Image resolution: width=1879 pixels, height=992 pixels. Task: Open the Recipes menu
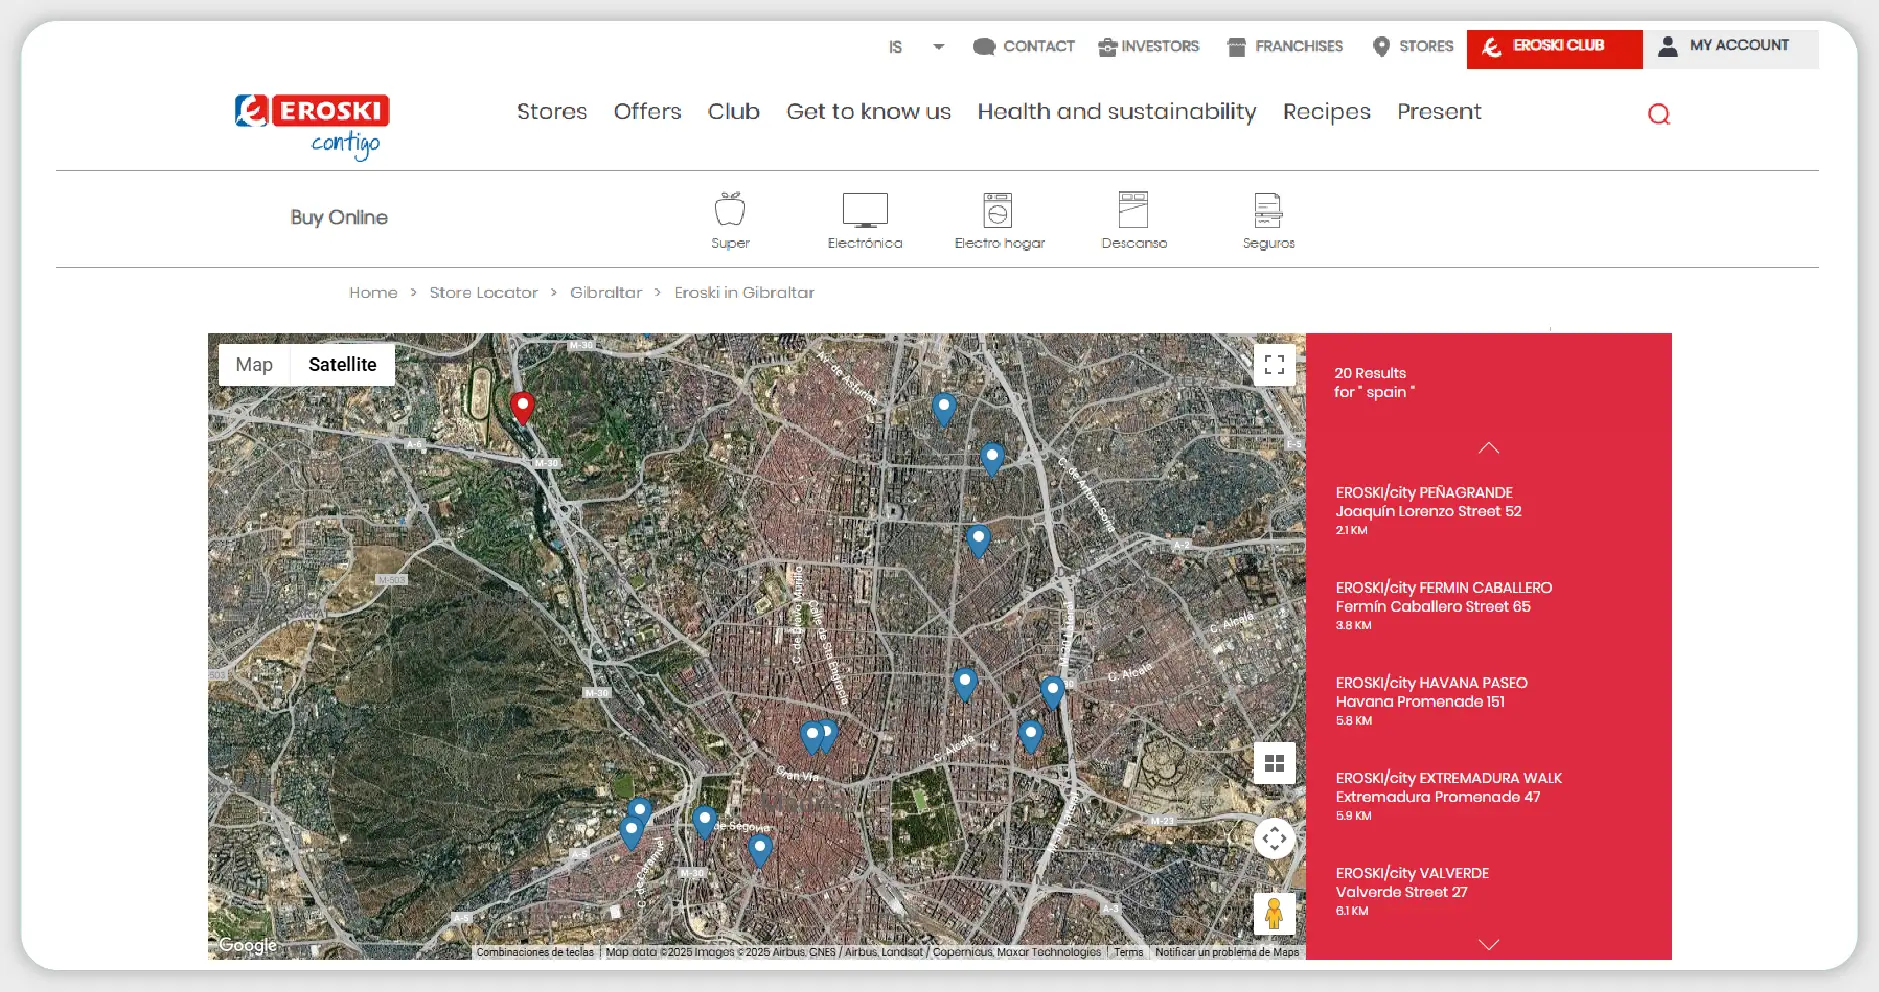(x=1327, y=112)
